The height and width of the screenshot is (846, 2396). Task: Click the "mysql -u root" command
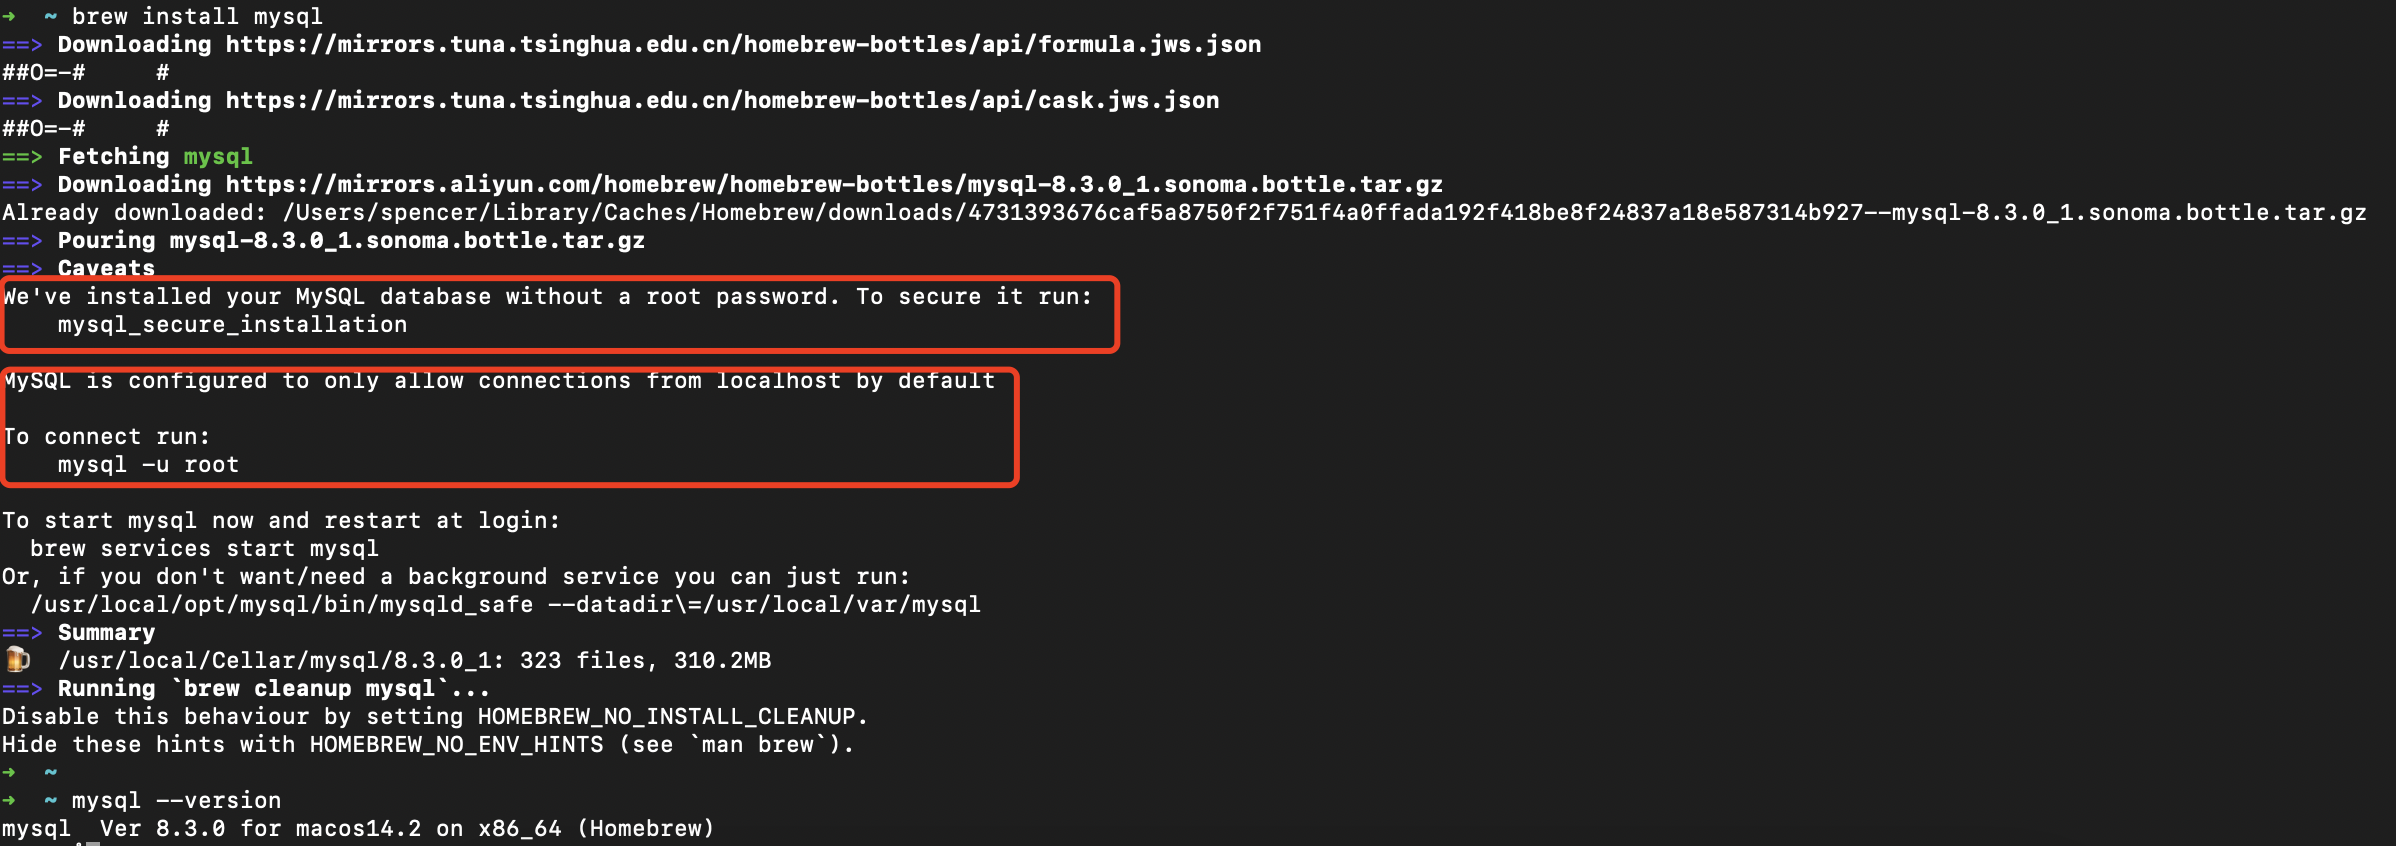pyautogui.click(x=148, y=465)
